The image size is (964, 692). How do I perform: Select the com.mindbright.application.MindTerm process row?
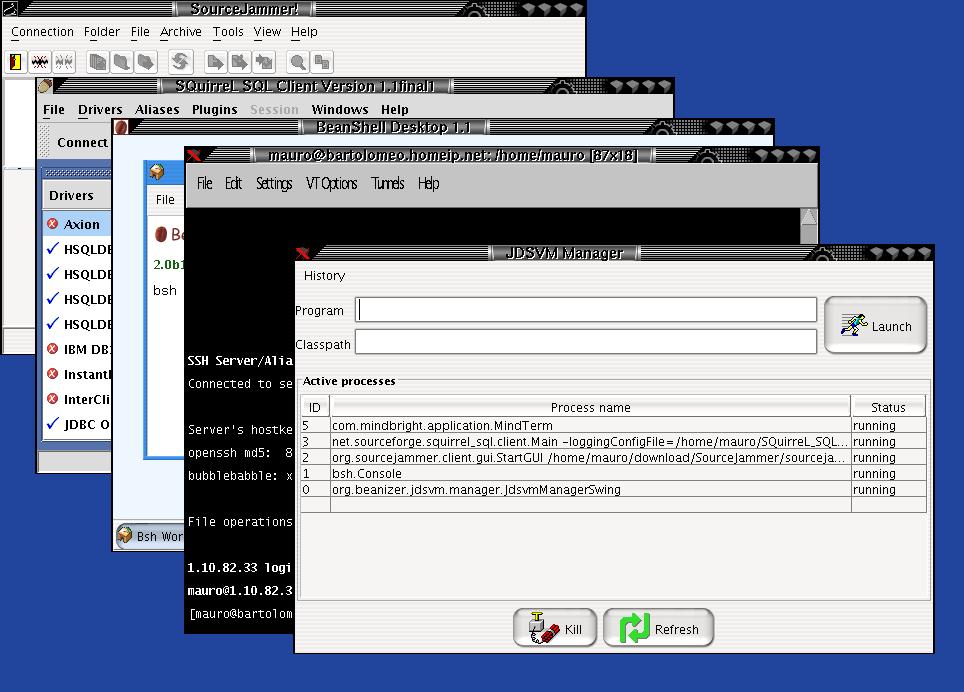click(x=614, y=425)
